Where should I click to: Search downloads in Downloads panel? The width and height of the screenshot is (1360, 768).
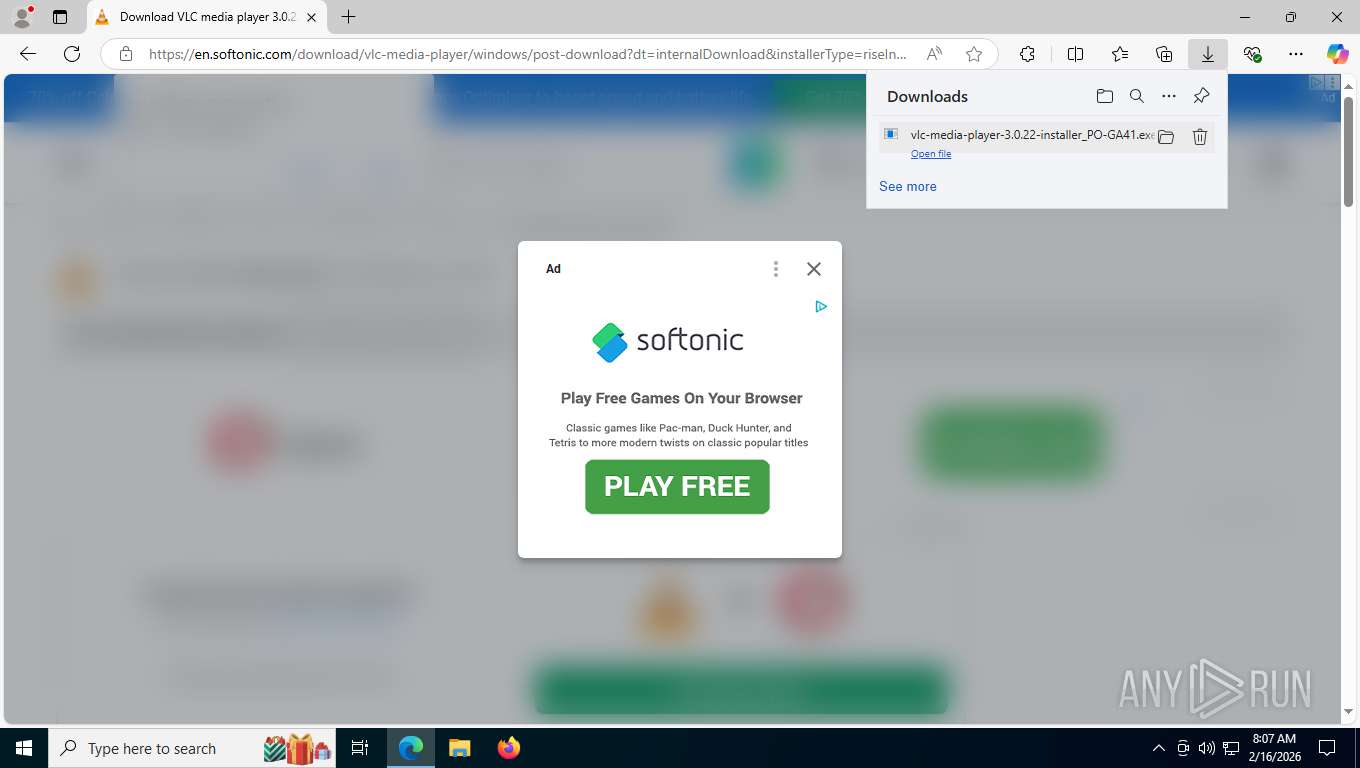tap(1137, 96)
